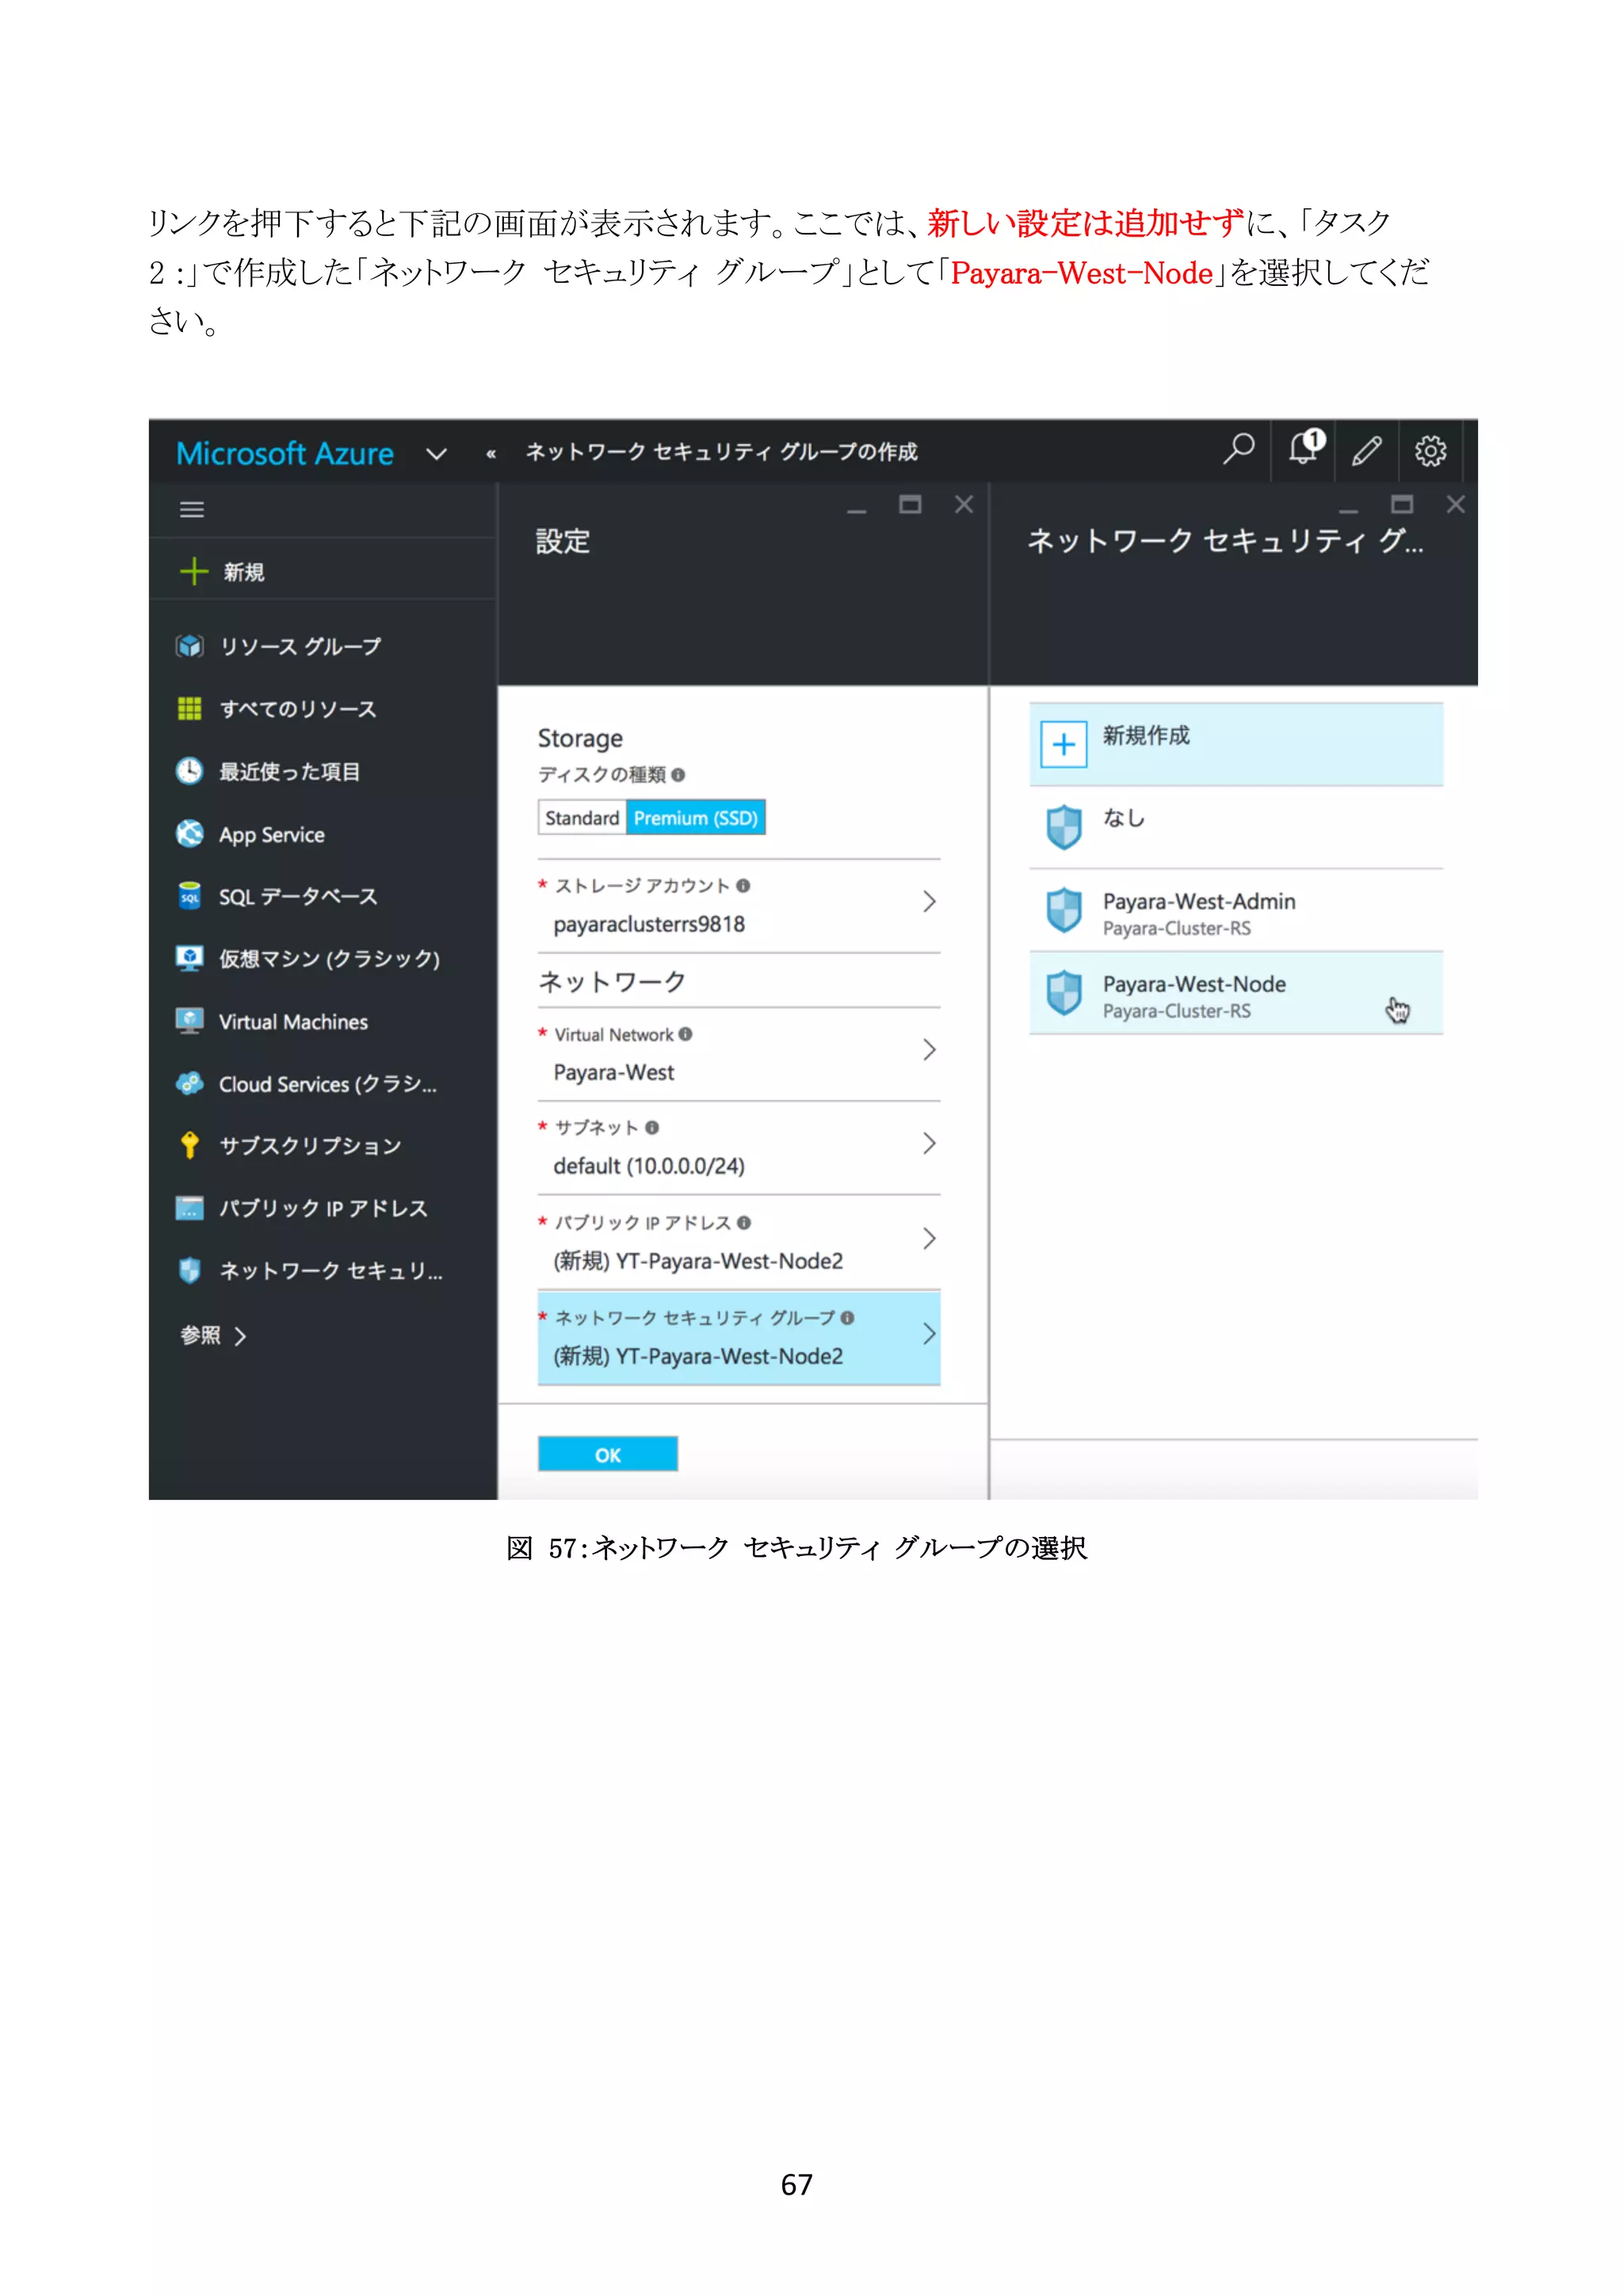Viewport: 1623px width, 2296px height.
Task: Click info icon beside サブネット
Action: click(652, 1128)
